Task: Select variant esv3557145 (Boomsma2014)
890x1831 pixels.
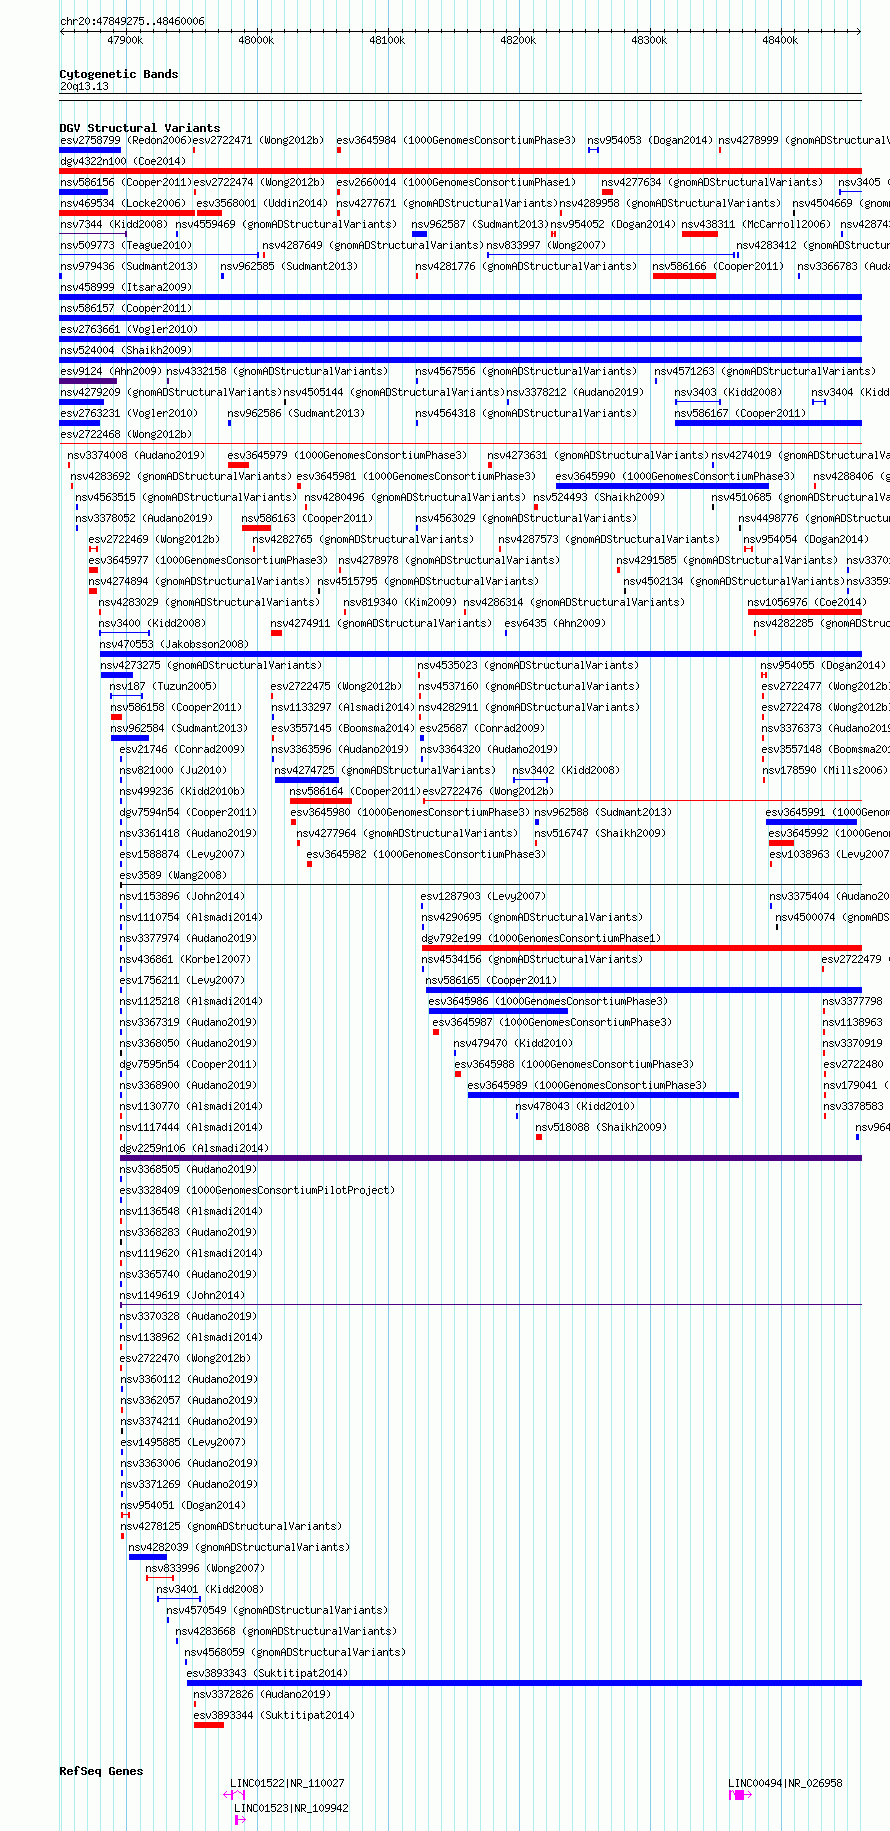Action: 343,728
